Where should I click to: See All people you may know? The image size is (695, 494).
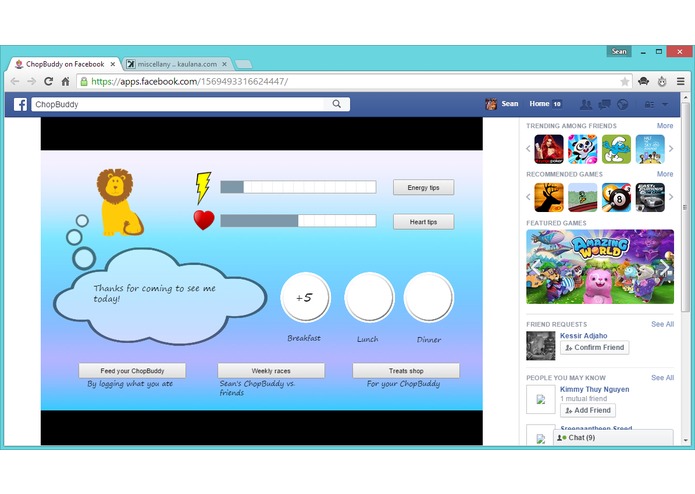pos(663,378)
